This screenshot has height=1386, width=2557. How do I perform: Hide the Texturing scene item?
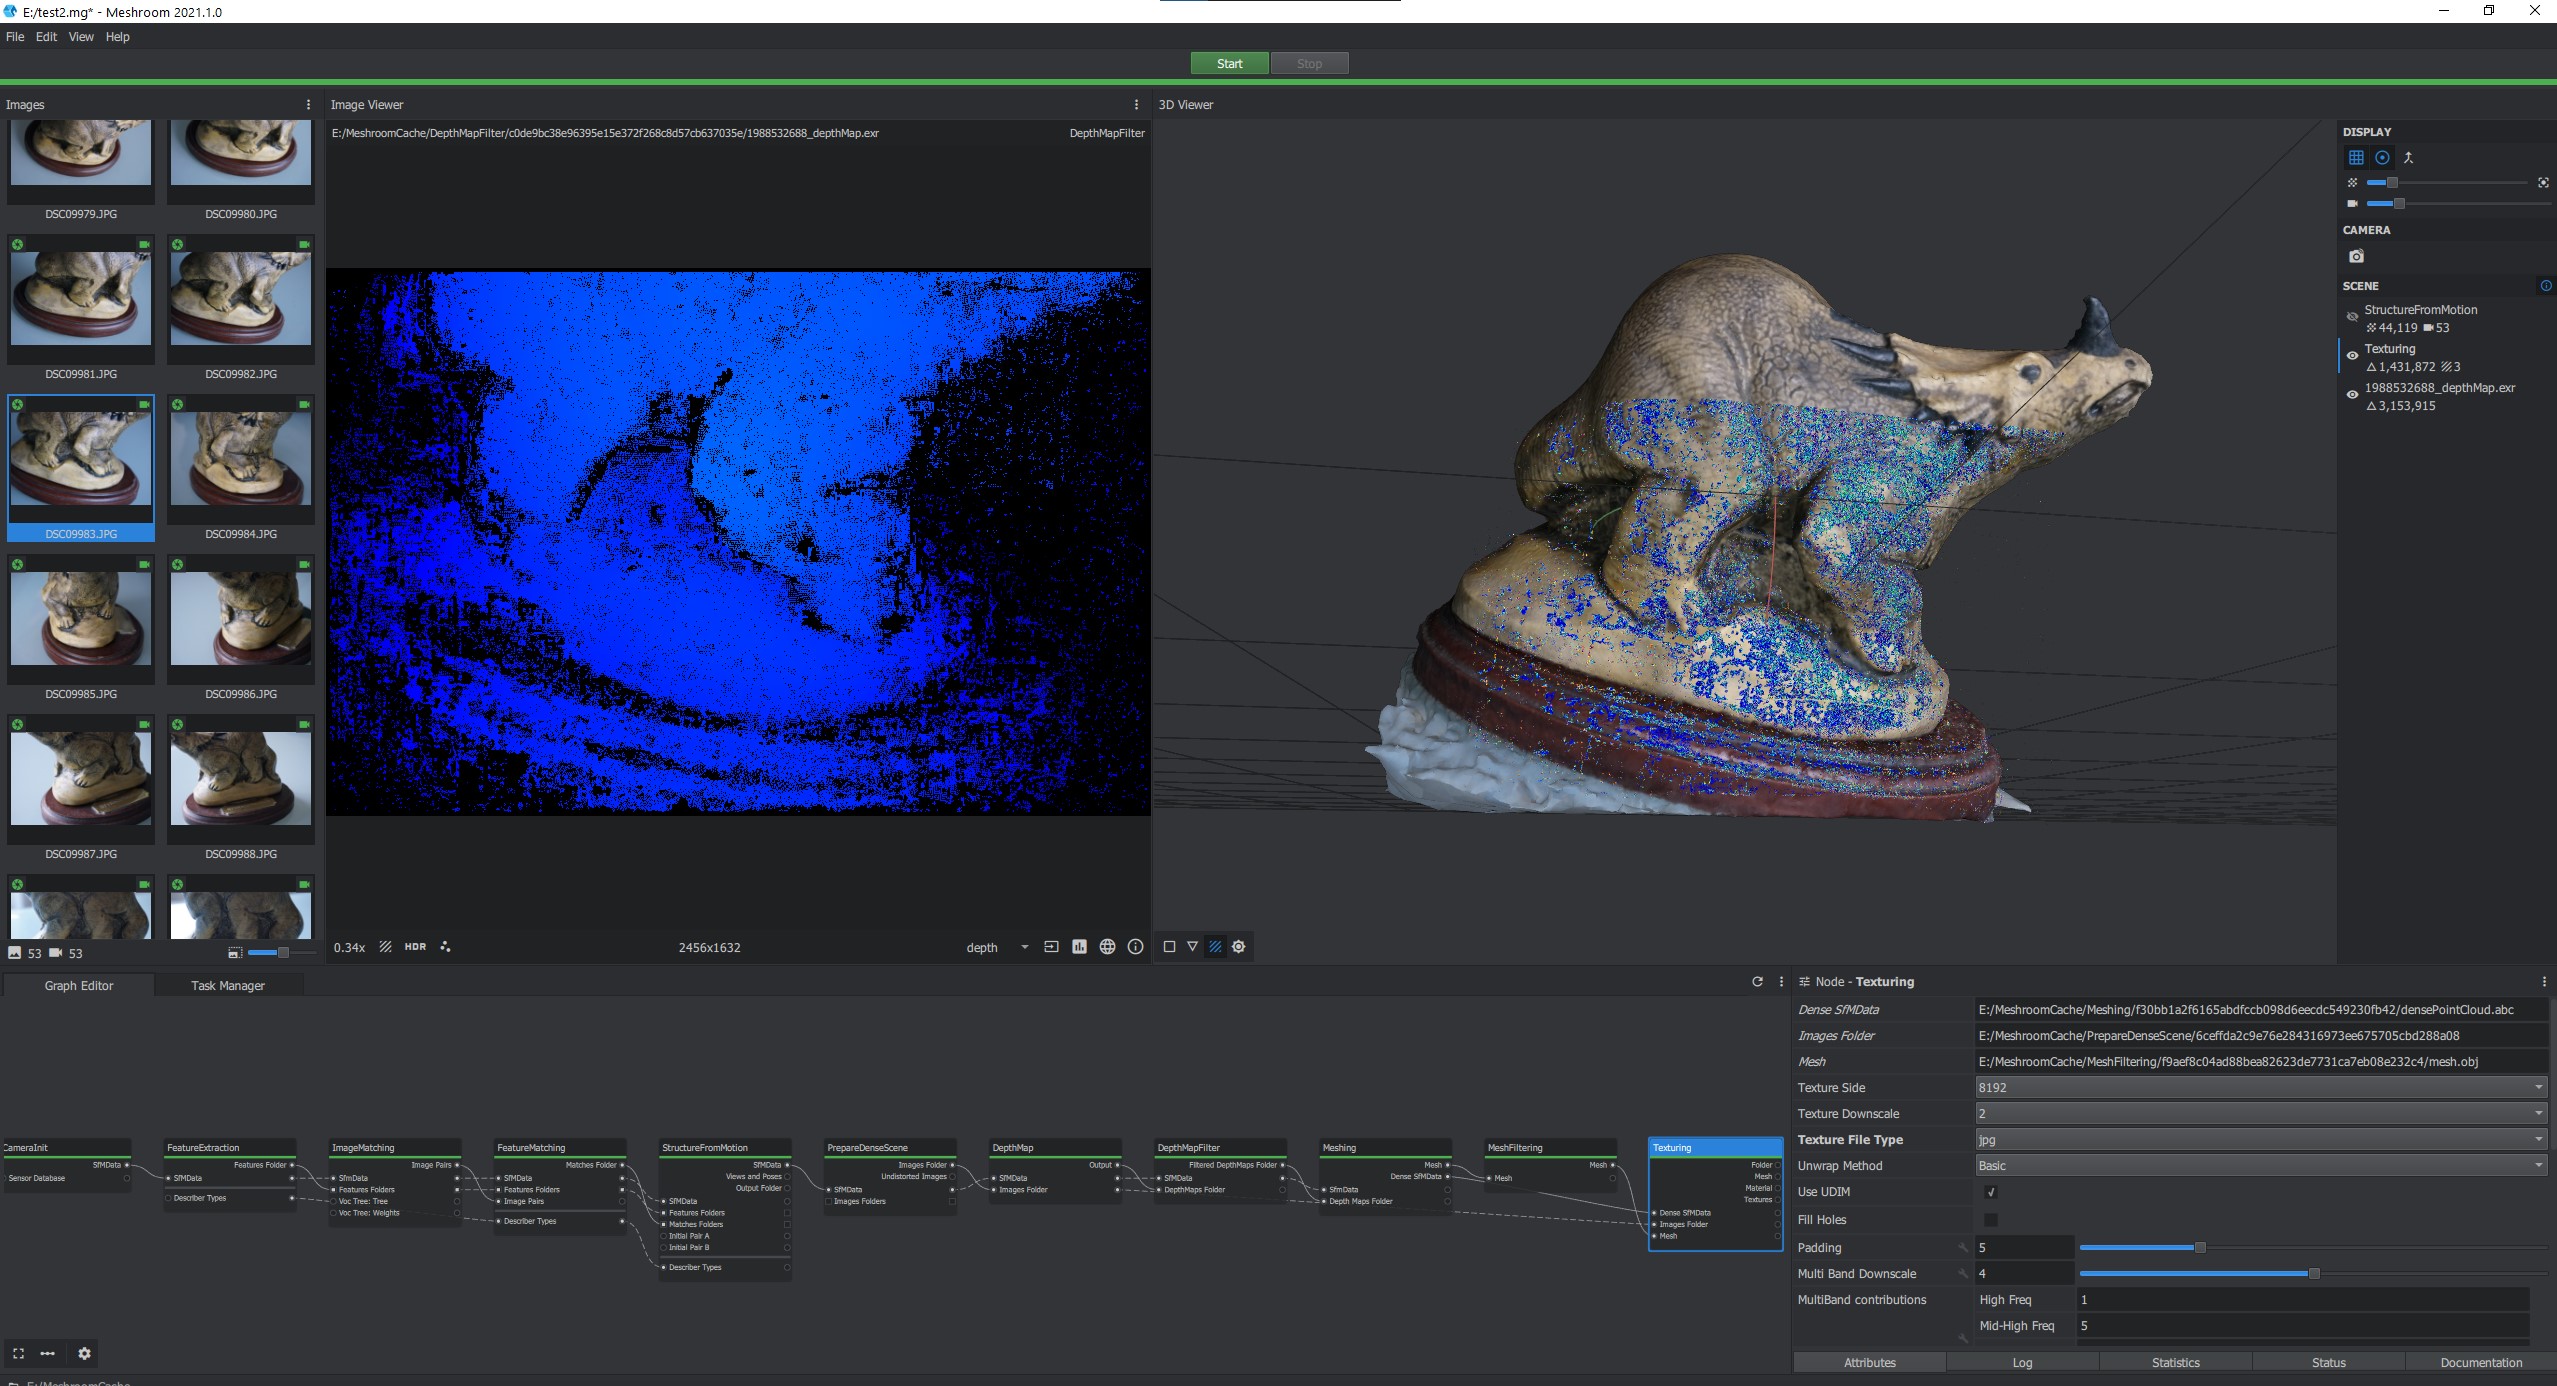(x=2352, y=356)
